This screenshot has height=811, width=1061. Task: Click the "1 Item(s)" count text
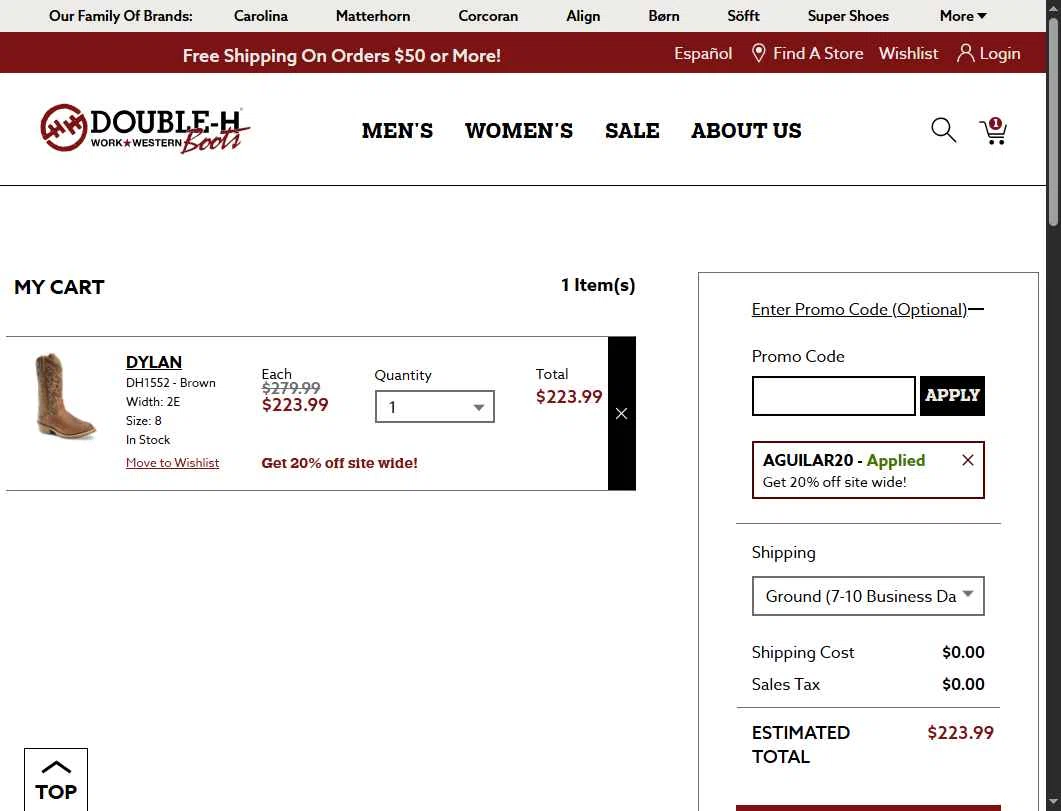598,285
